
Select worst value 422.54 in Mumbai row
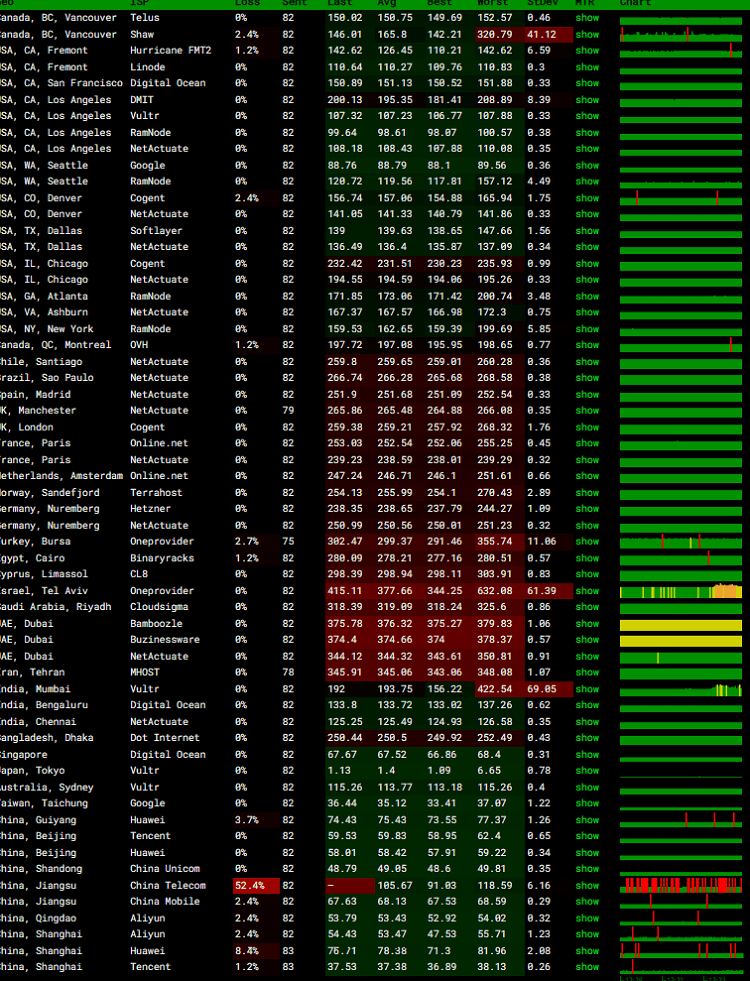[495, 689]
